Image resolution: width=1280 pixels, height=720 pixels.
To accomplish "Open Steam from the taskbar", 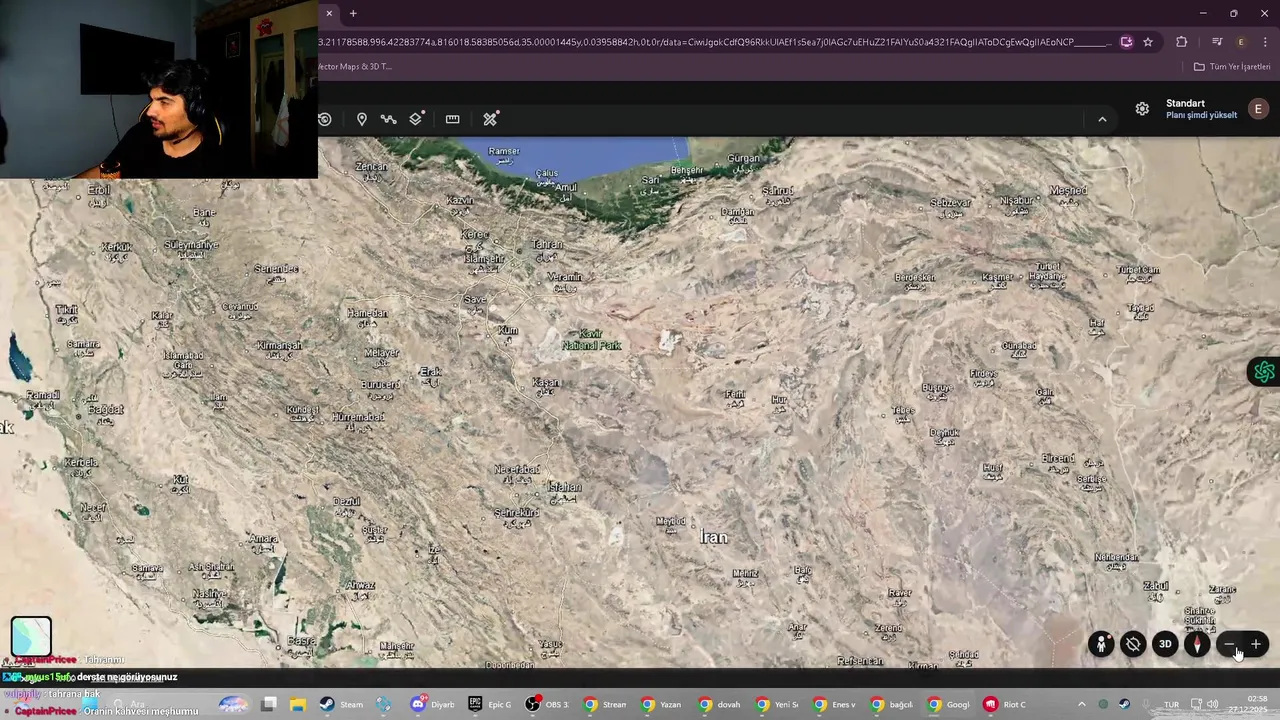I will 340,704.
